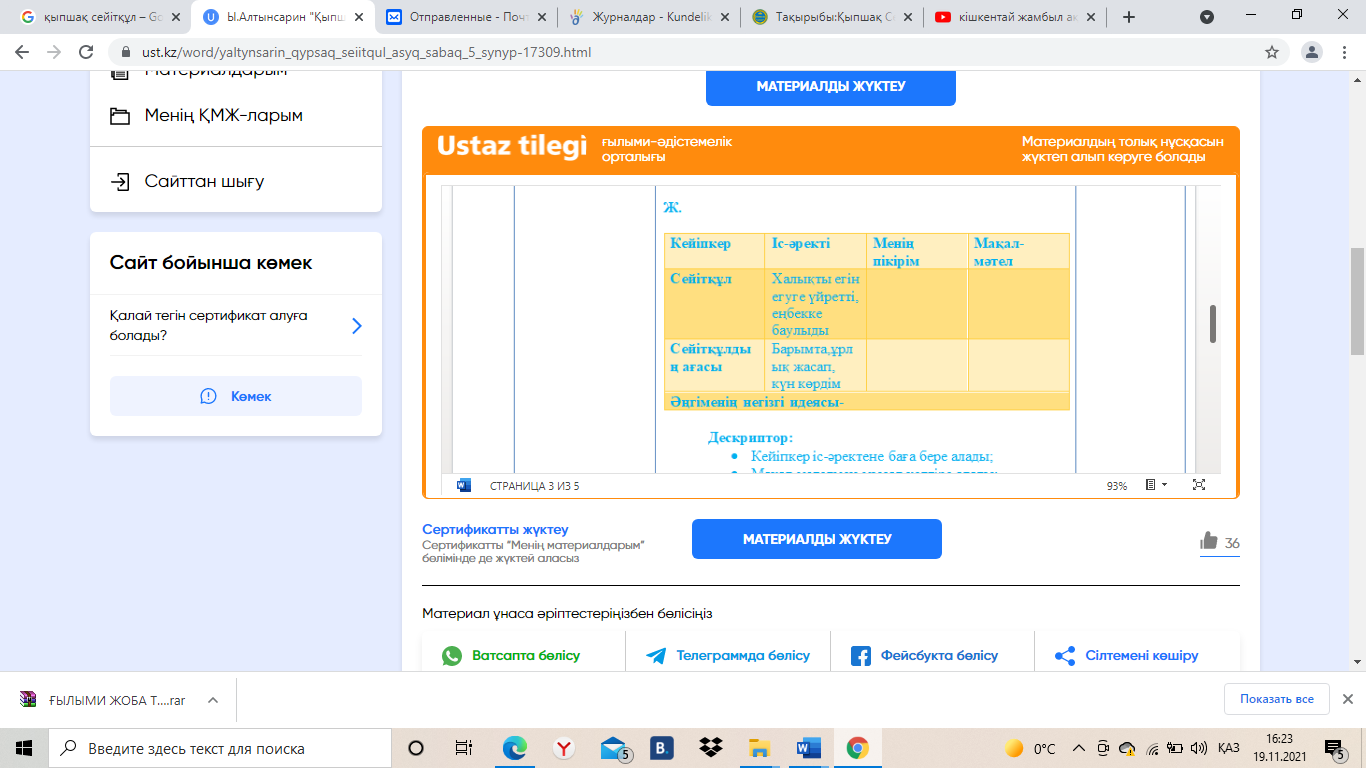The image size is (1366, 768).
Task: Open the Chrome three-dot menu
Action: click(1343, 52)
